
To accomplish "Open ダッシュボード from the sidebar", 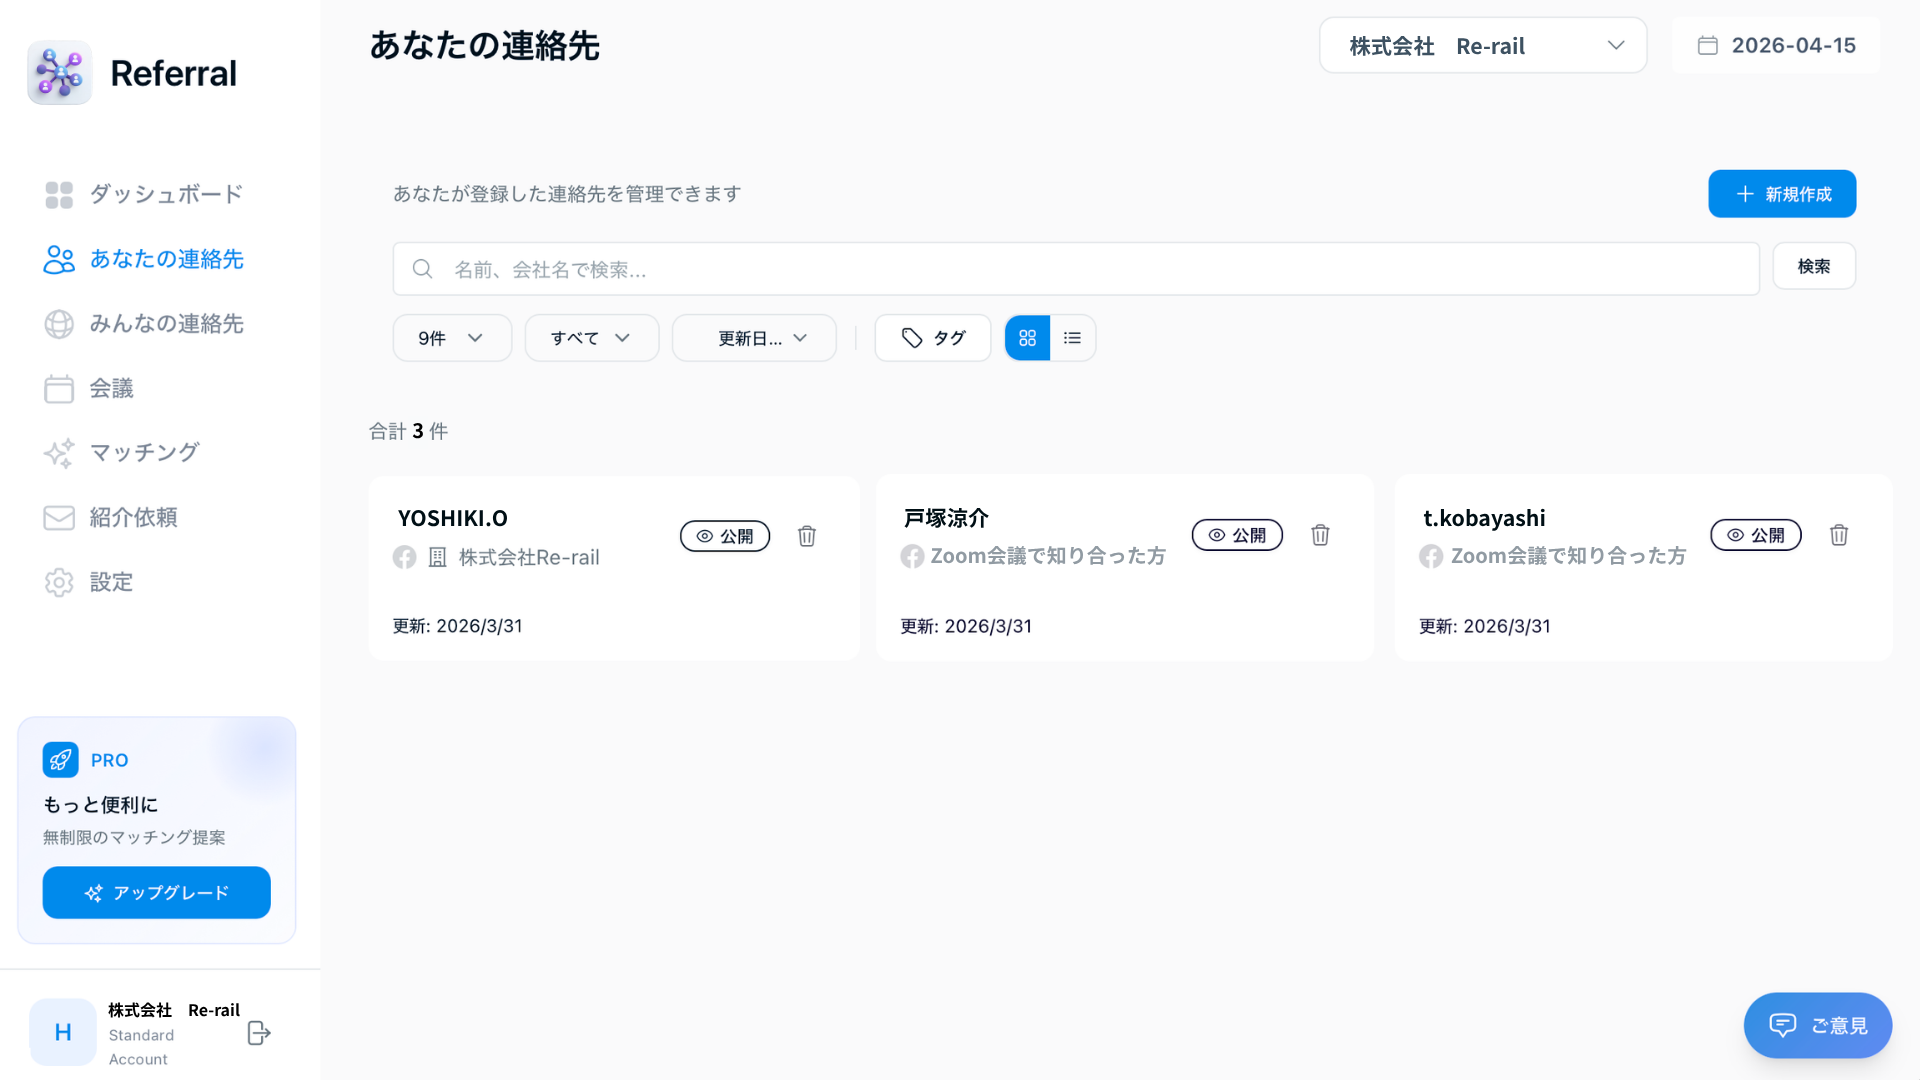I will (144, 194).
